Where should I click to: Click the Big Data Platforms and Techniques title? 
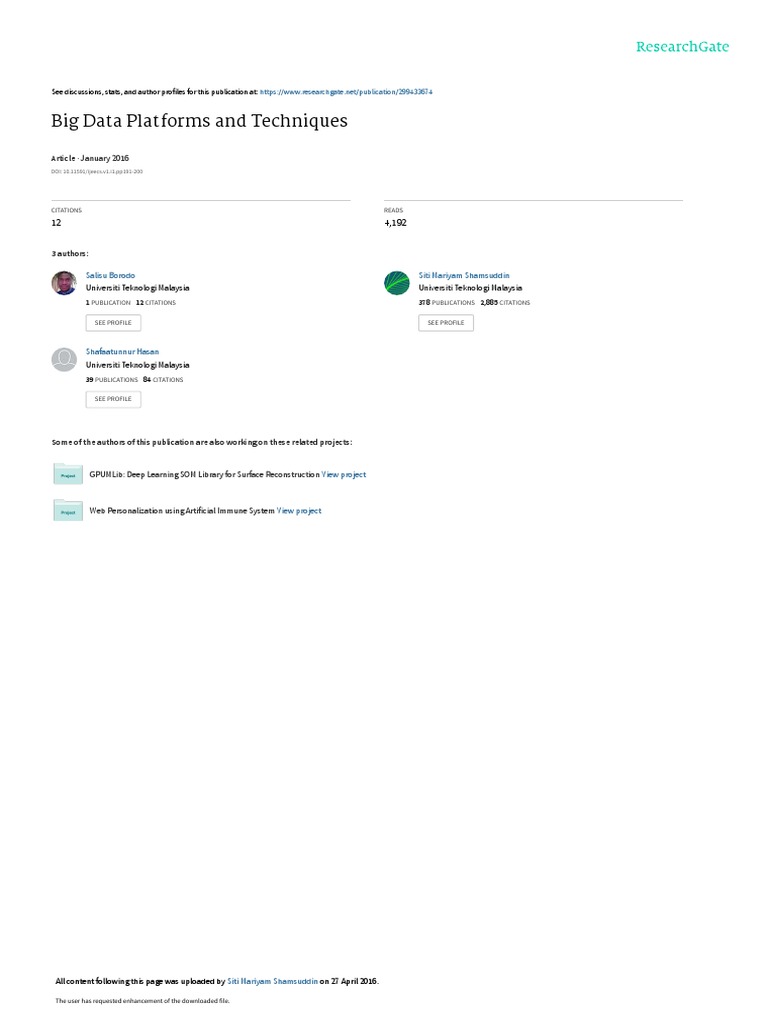click(x=199, y=121)
